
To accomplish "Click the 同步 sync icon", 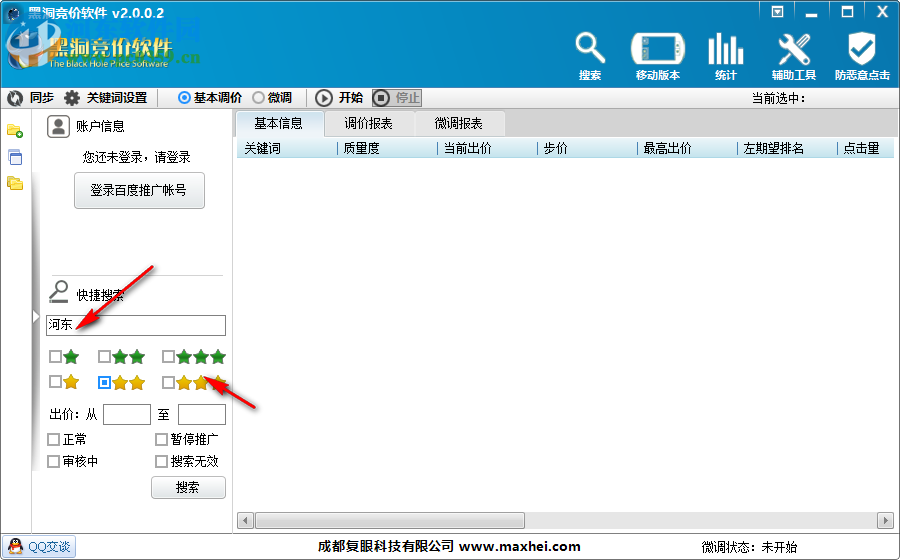I will 15,98.
